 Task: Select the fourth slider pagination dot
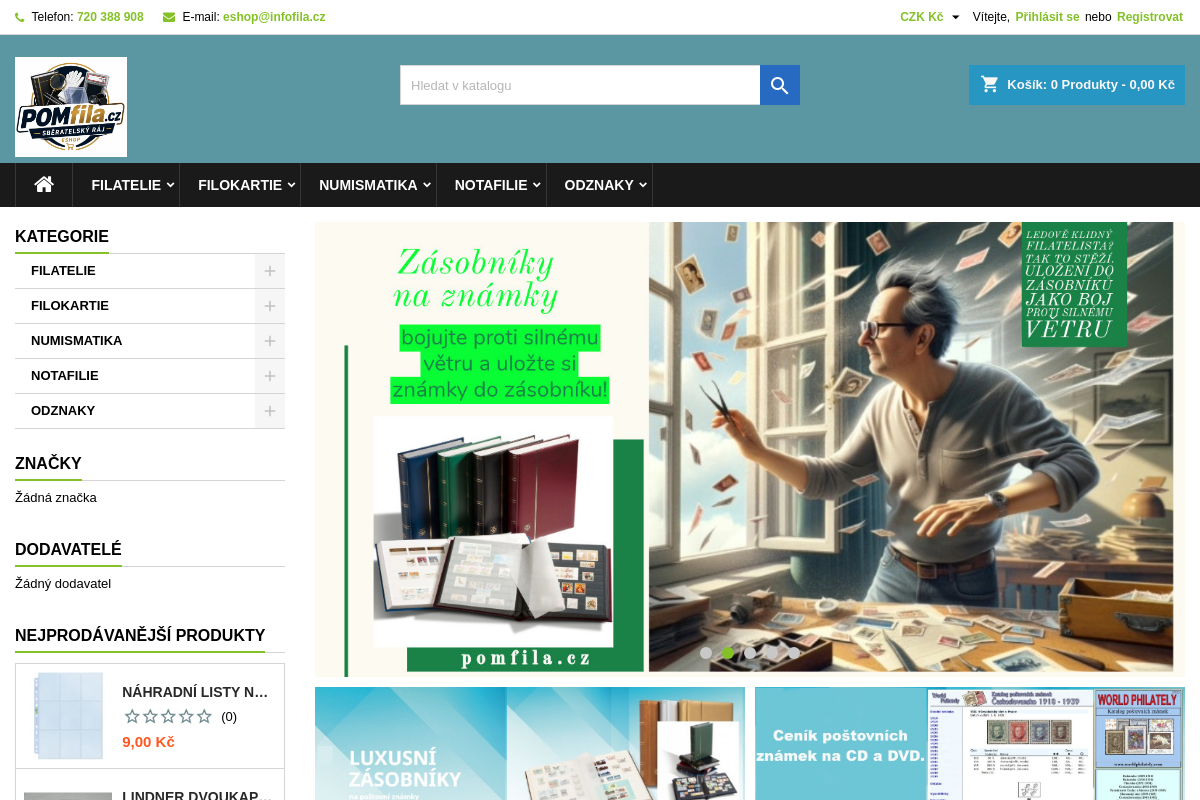point(772,653)
